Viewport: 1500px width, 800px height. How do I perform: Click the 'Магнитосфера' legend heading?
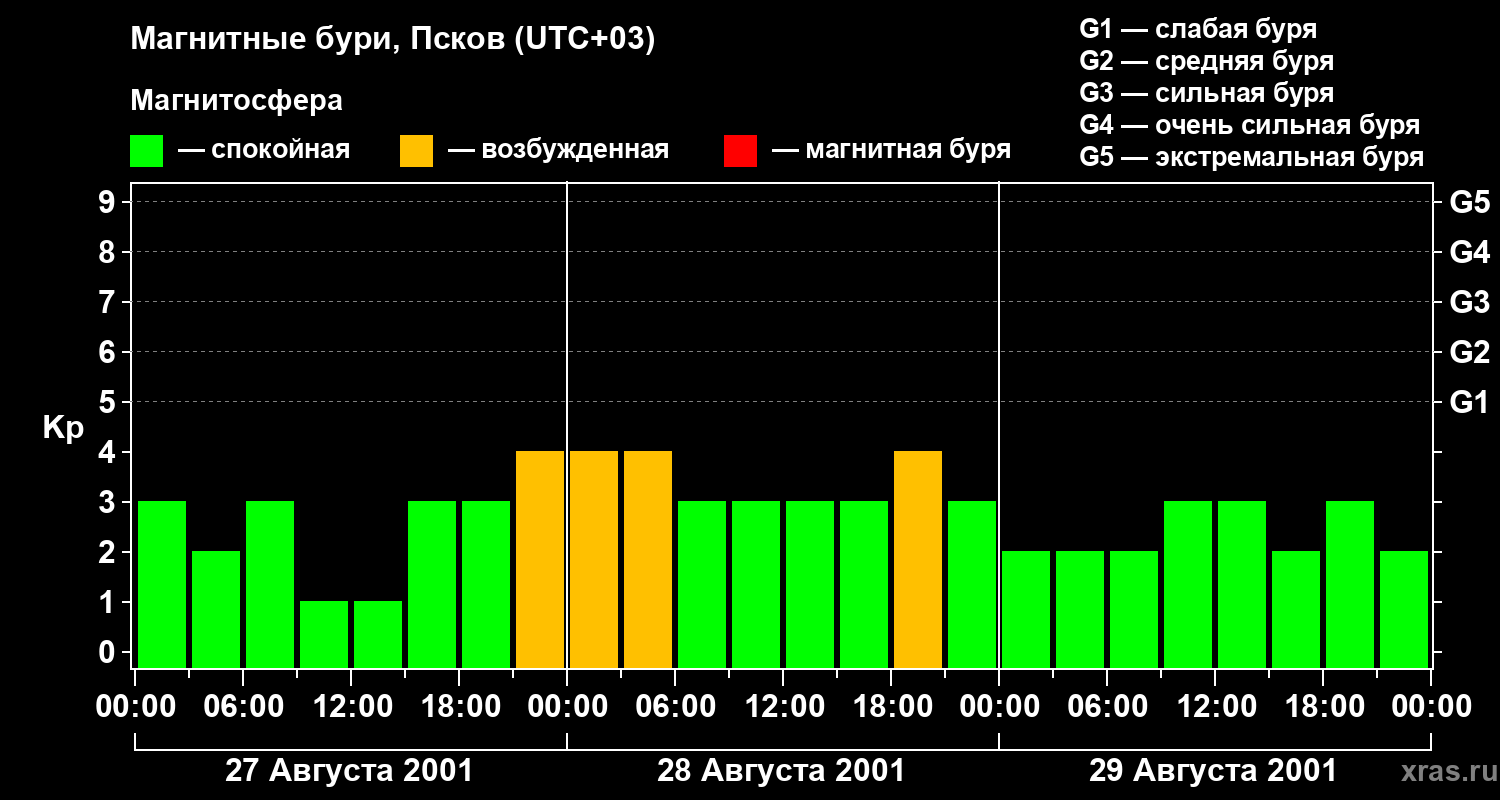tap(237, 101)
